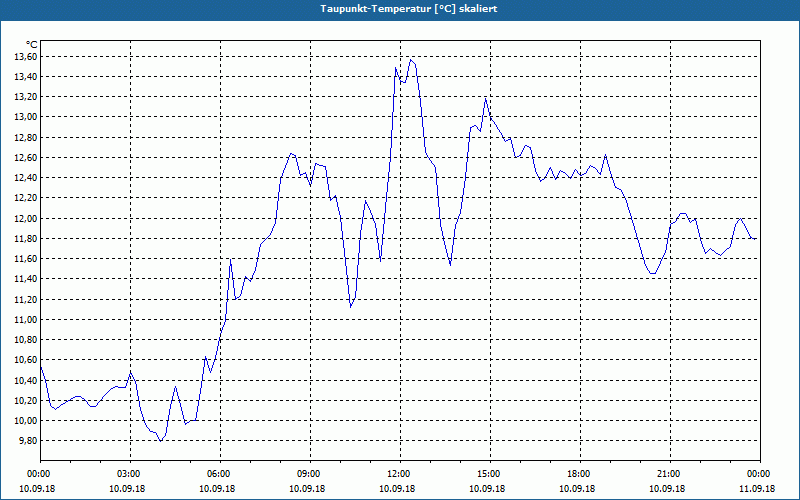800x500 pixels.
Task: Click the 12:00 time axis label
Action: click(x=400, y=474)
